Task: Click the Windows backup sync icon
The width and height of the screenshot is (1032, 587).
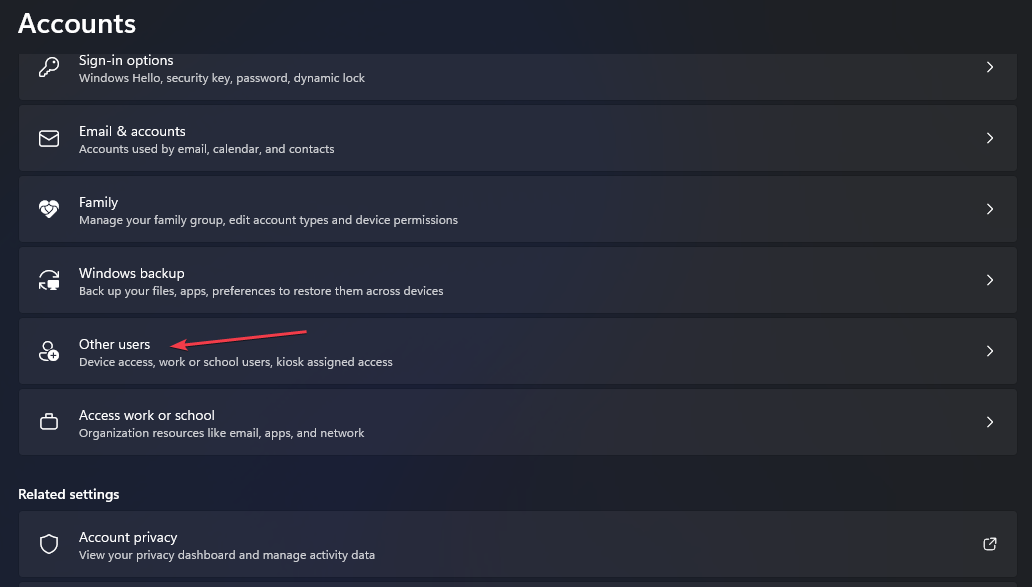Action: tap(49, 280)
